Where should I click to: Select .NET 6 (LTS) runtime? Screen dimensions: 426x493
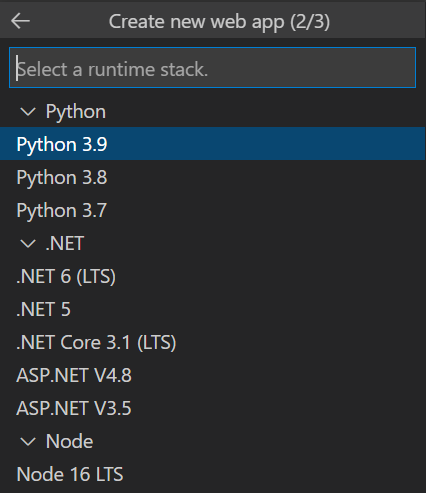click(213, 276)
